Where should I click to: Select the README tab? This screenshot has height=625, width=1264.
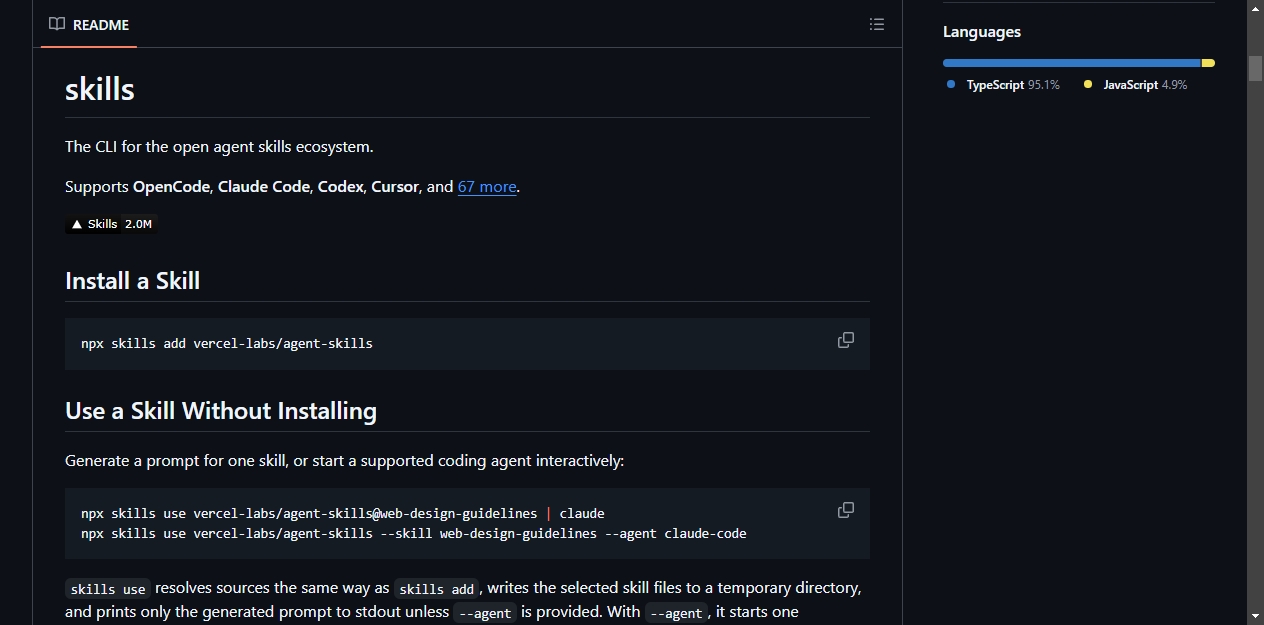(x=89, y=24)
